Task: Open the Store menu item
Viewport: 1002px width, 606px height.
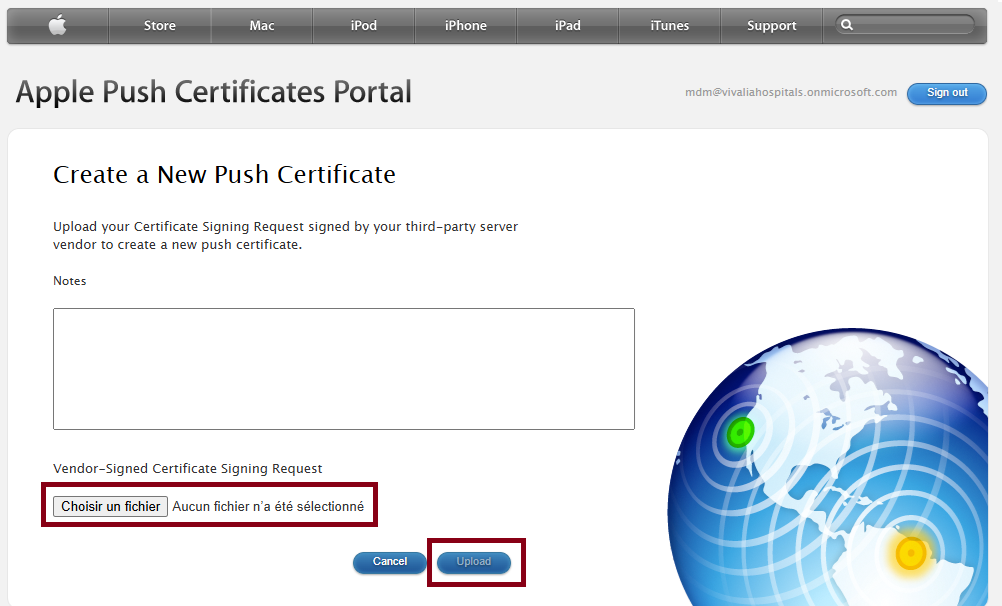Action: point(160,26)
